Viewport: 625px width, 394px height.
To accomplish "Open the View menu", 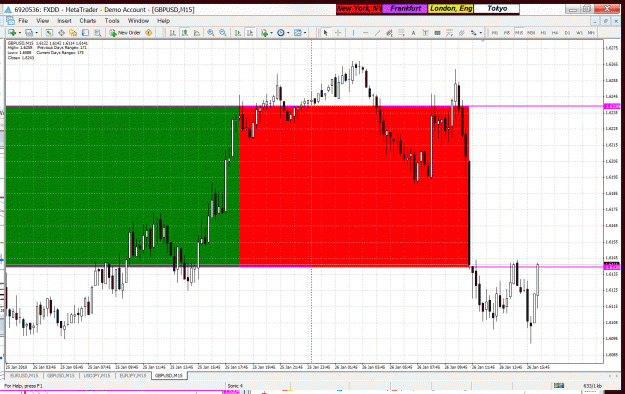I will tap(43, 20).
